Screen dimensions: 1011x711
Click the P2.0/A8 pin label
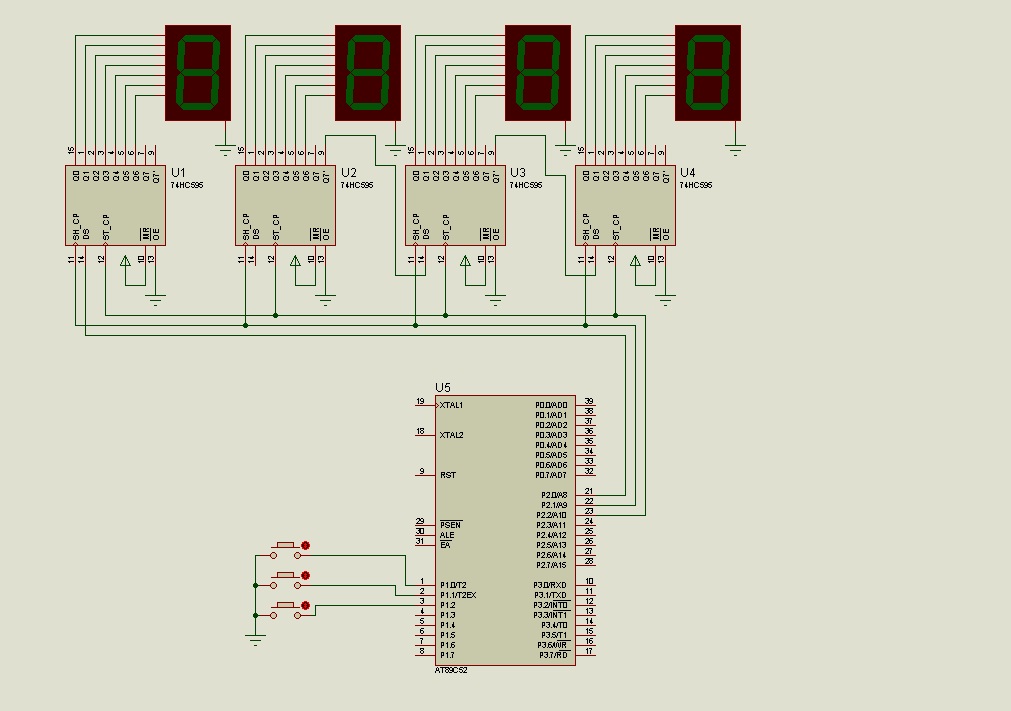(x=554, y=495)
